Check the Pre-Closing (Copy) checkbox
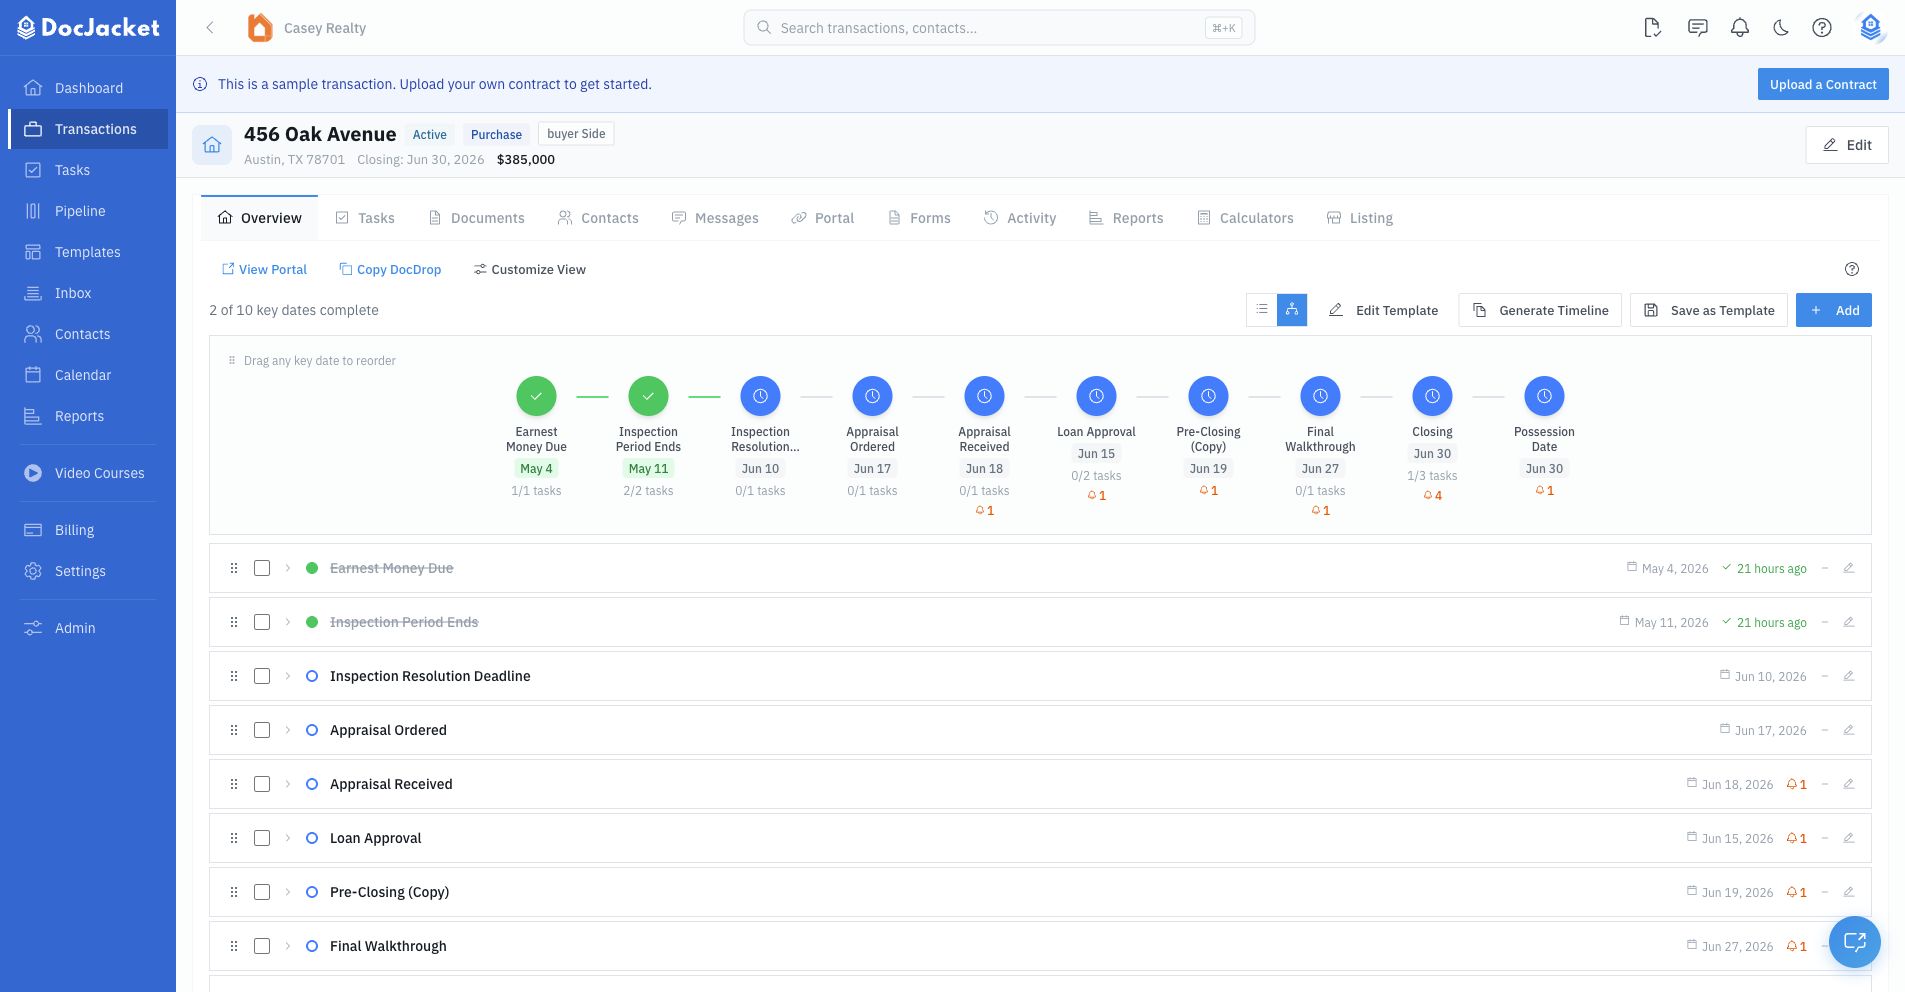This screenshot has height=992, width=1905. [x=262, y=892]
